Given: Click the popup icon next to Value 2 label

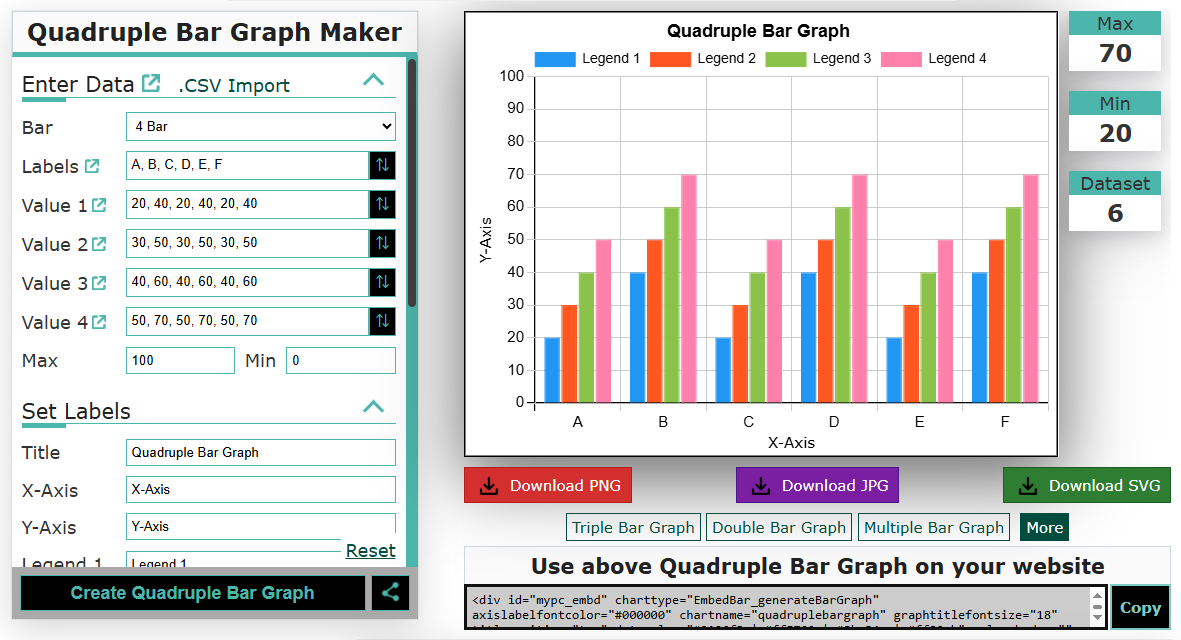Looking at the screenshot, I should coord(99,244).
